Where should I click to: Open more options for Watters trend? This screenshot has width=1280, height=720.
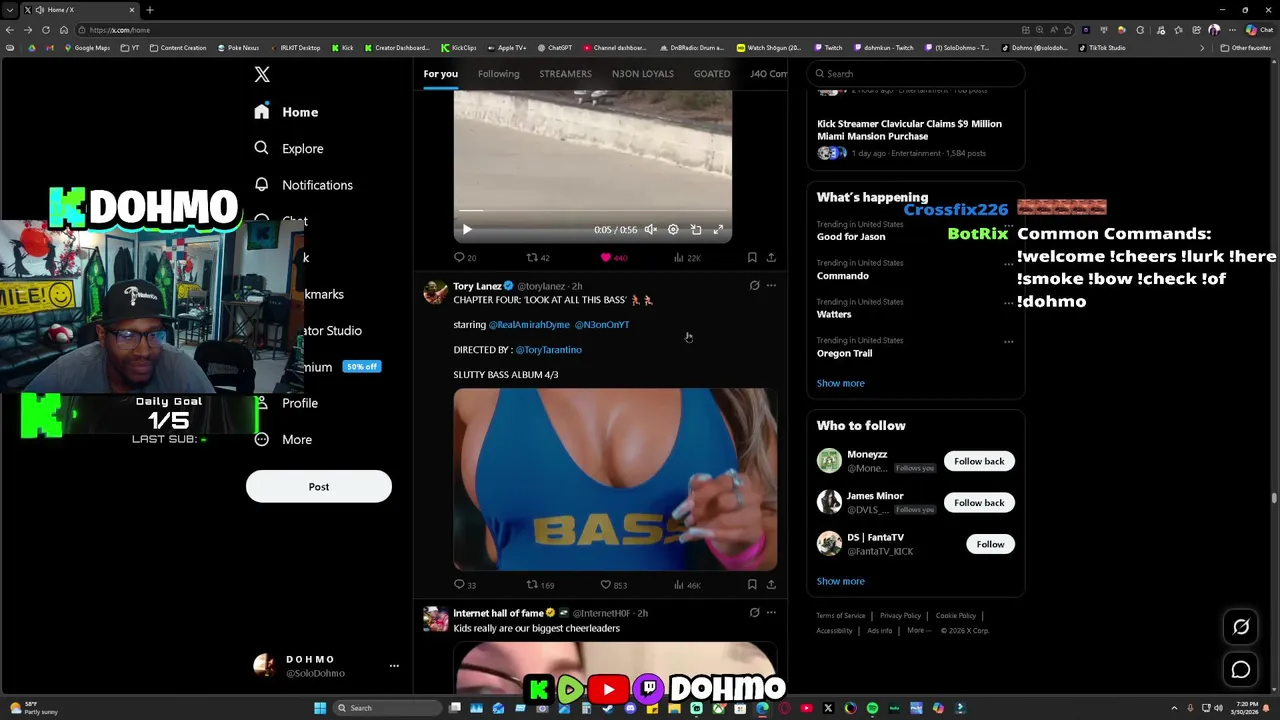[x=1008, y=303]
